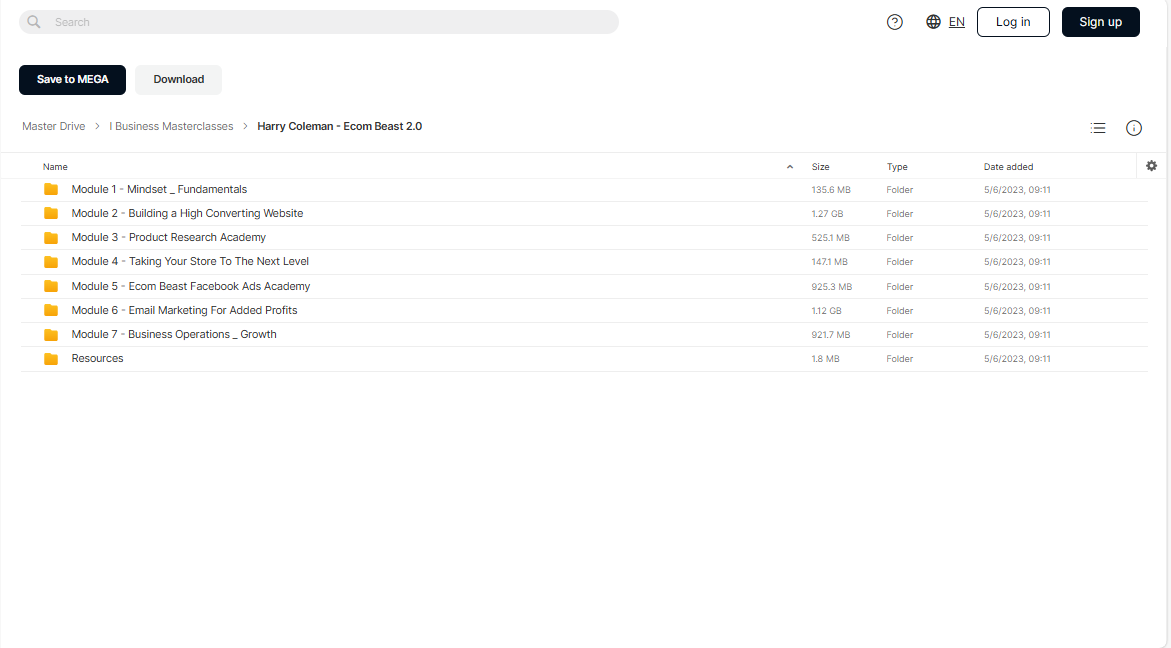Select Module 7 - Business Operations _ Growth
Screen dimensions: 1171x648
click(x=174, y=334)
